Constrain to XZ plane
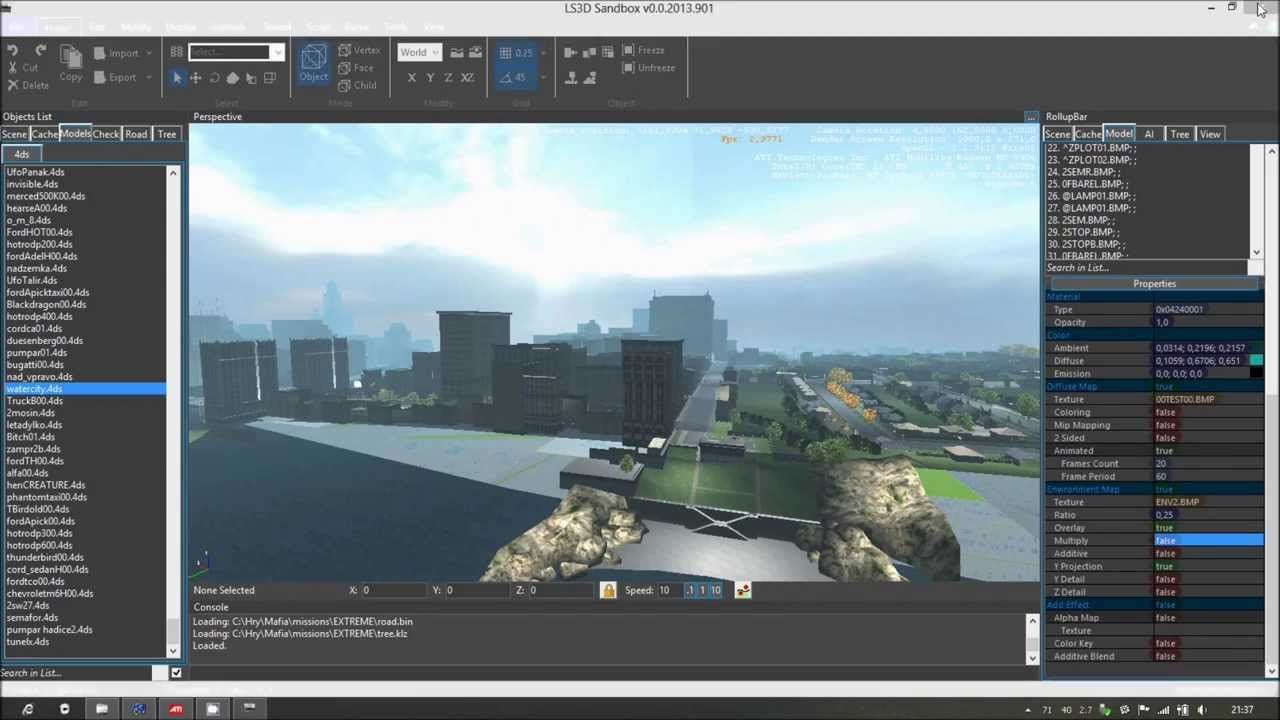1280x720 pixels. click(467, 77)
